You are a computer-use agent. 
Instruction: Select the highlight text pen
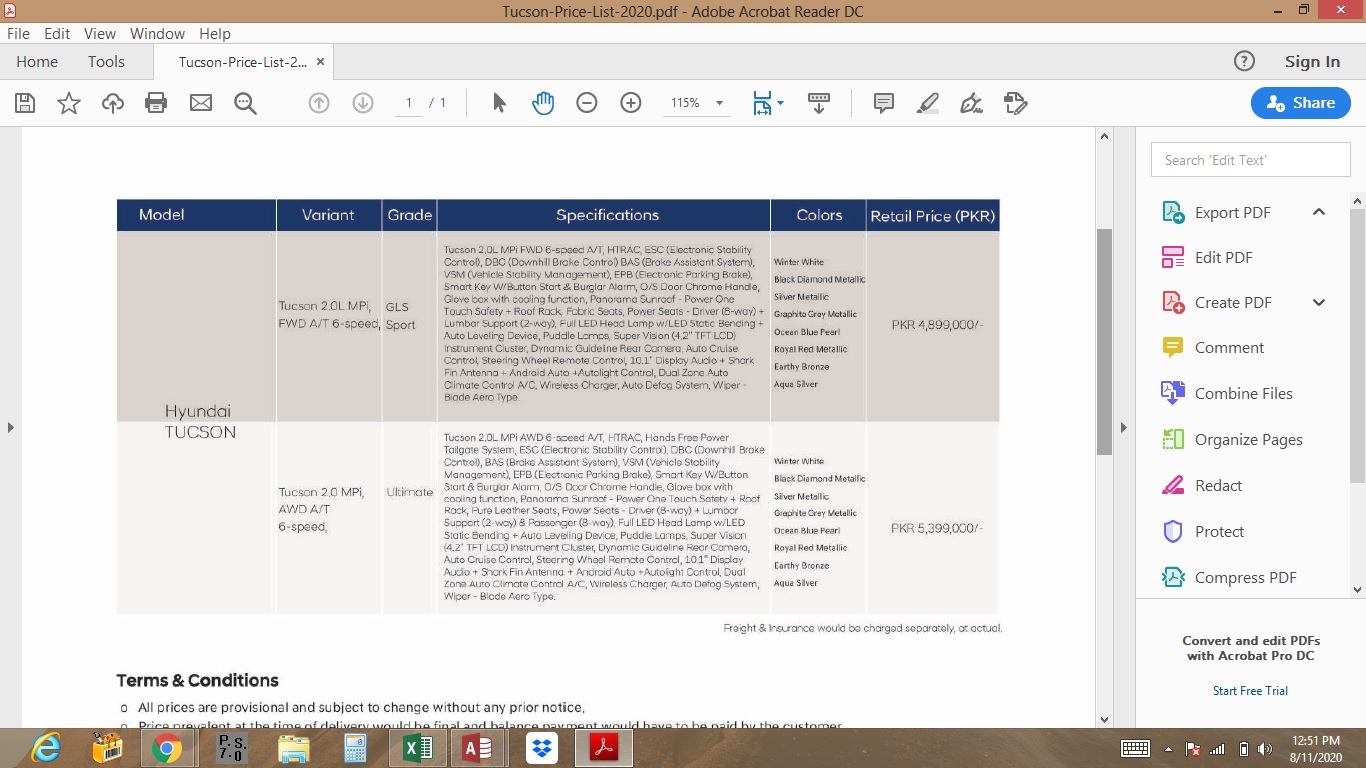pos(928,103)
